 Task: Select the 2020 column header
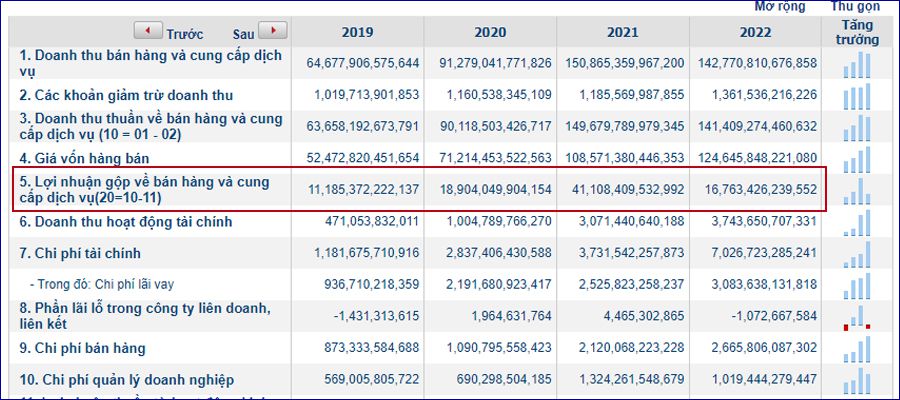click(x=490, y=32)
